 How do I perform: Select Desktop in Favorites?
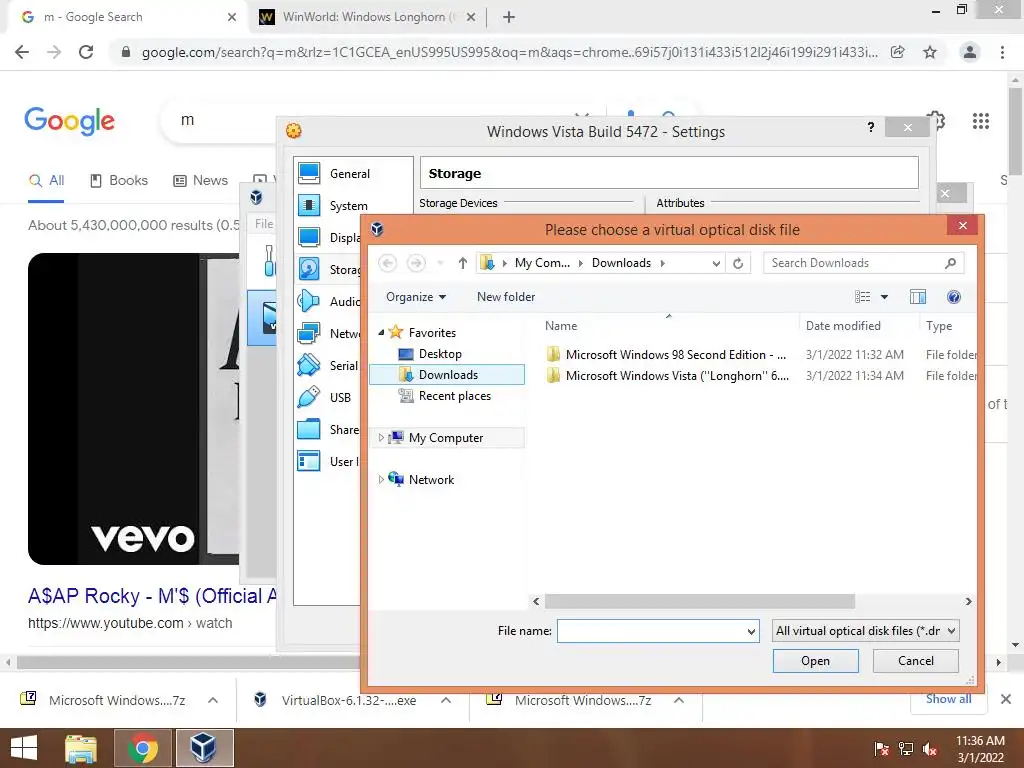440,354
